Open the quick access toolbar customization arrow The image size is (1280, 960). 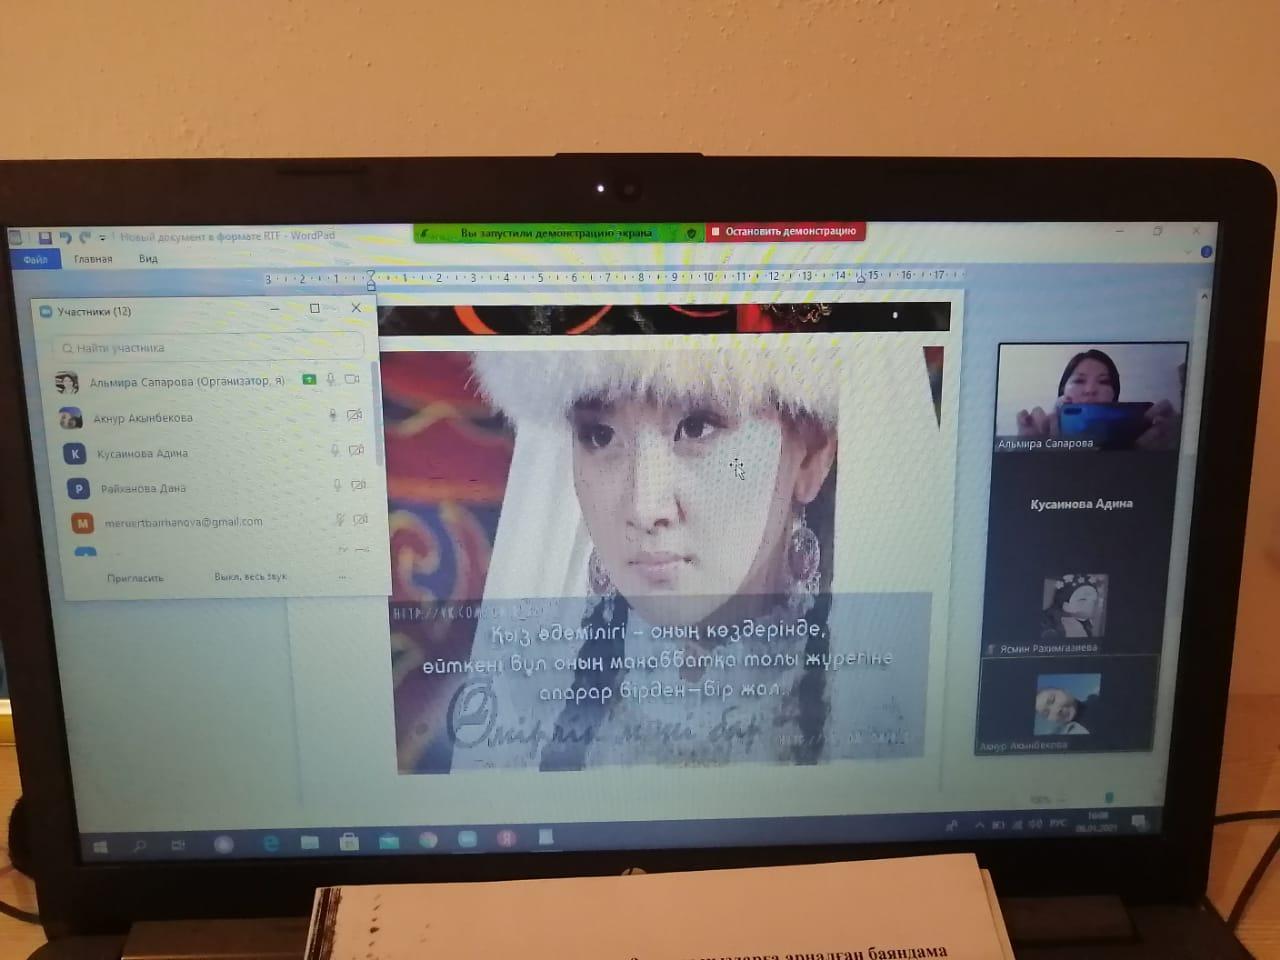pos(102,239)
